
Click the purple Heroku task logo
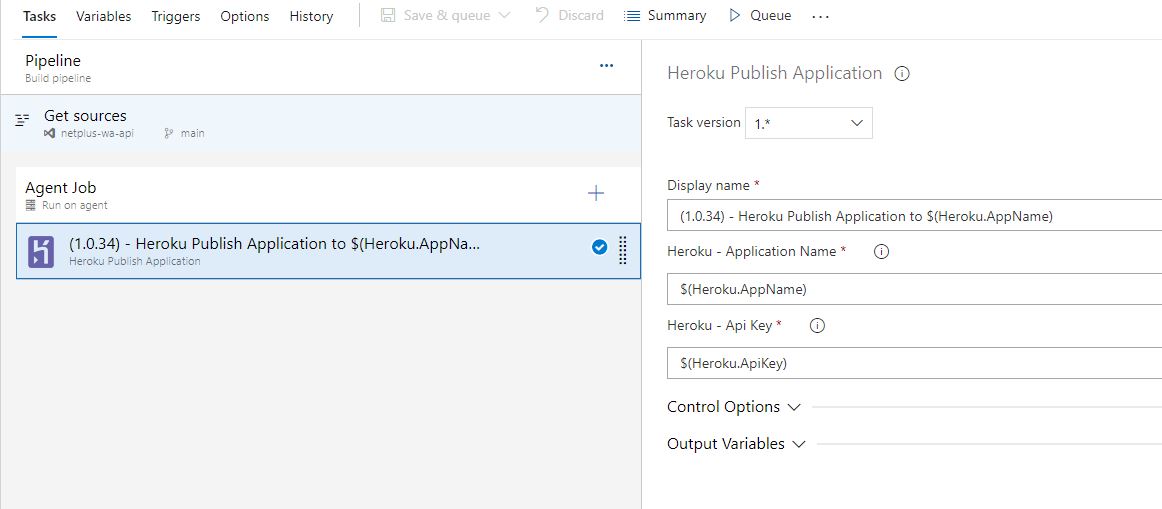[x=41, y=251]
